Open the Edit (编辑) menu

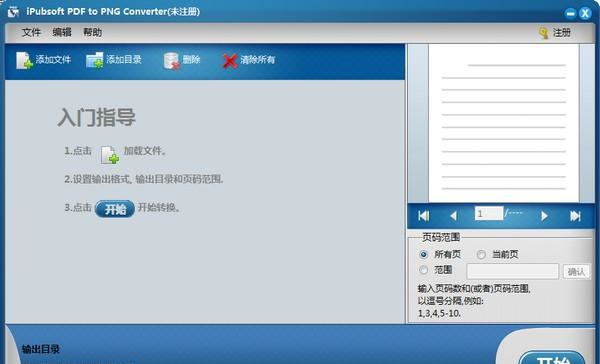[x=62, y=32]
